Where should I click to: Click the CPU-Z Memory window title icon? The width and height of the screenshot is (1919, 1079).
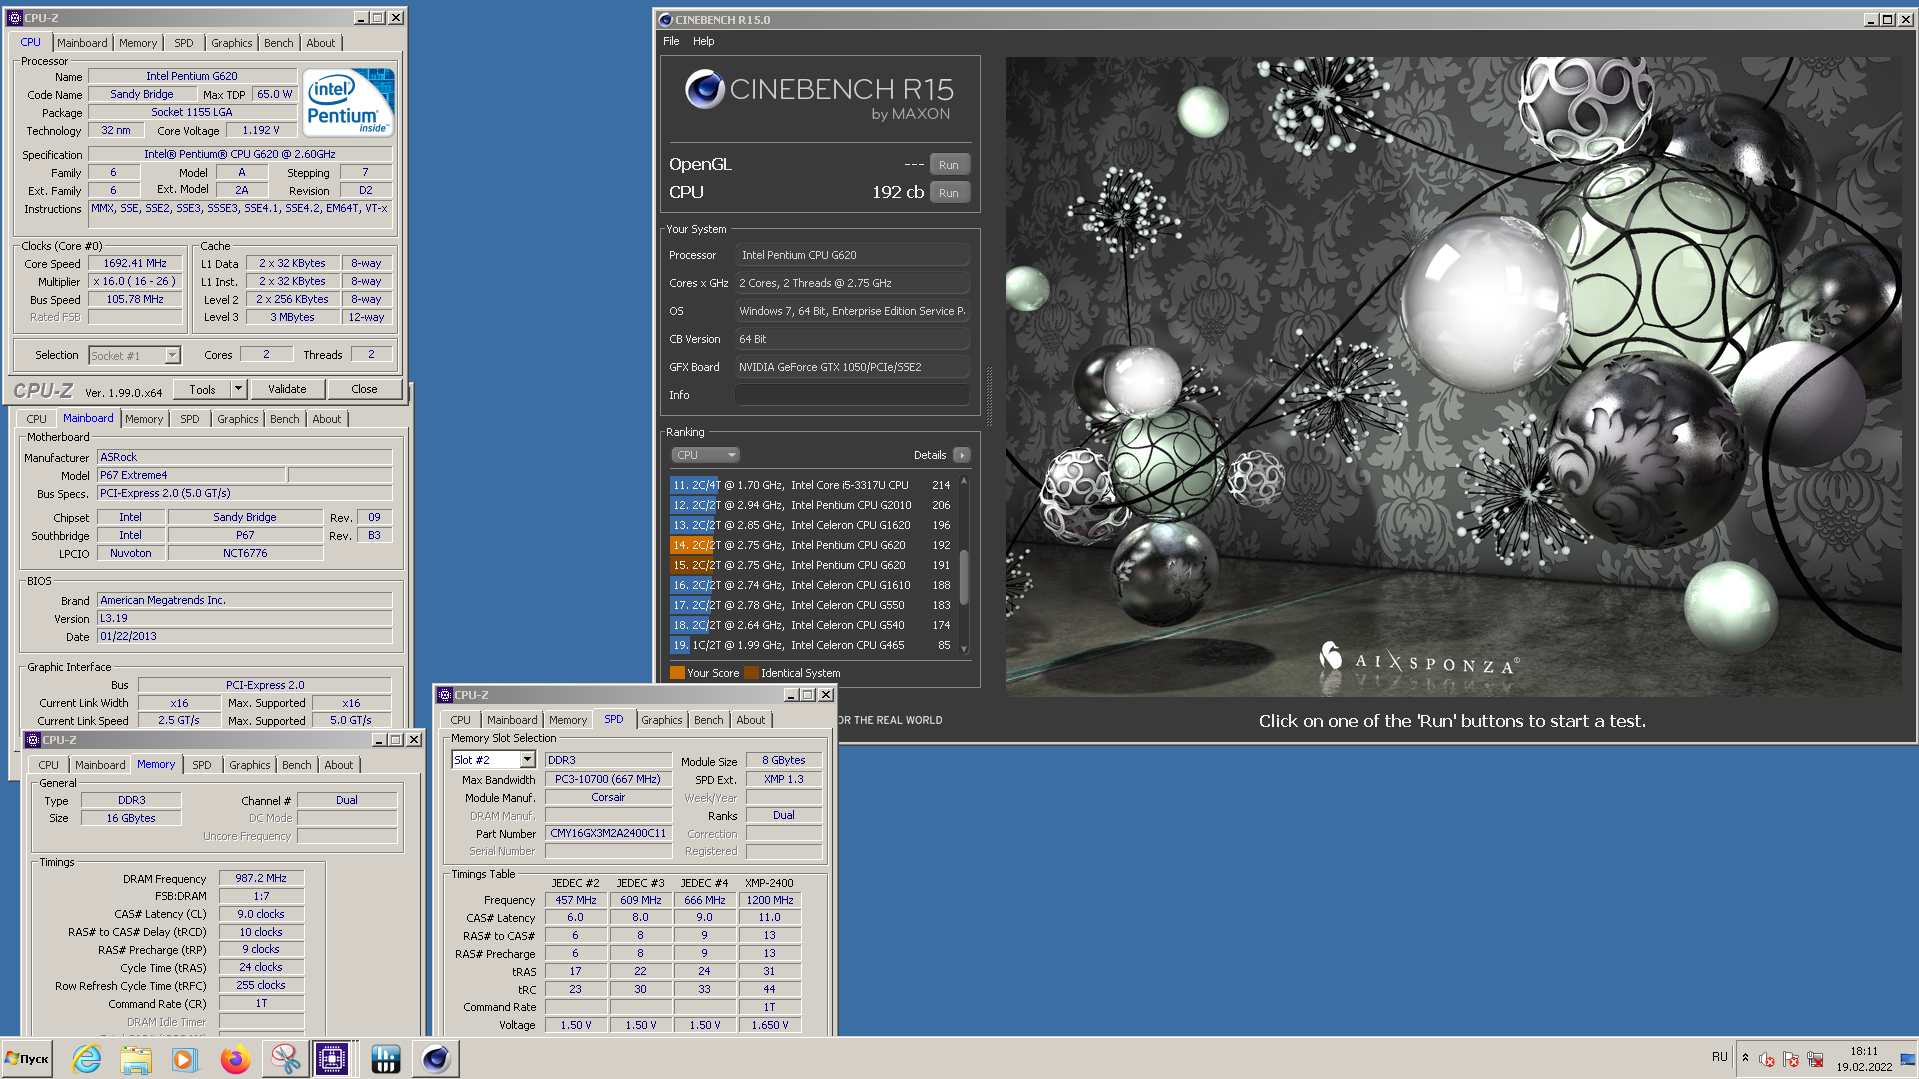tap(33, 740)
